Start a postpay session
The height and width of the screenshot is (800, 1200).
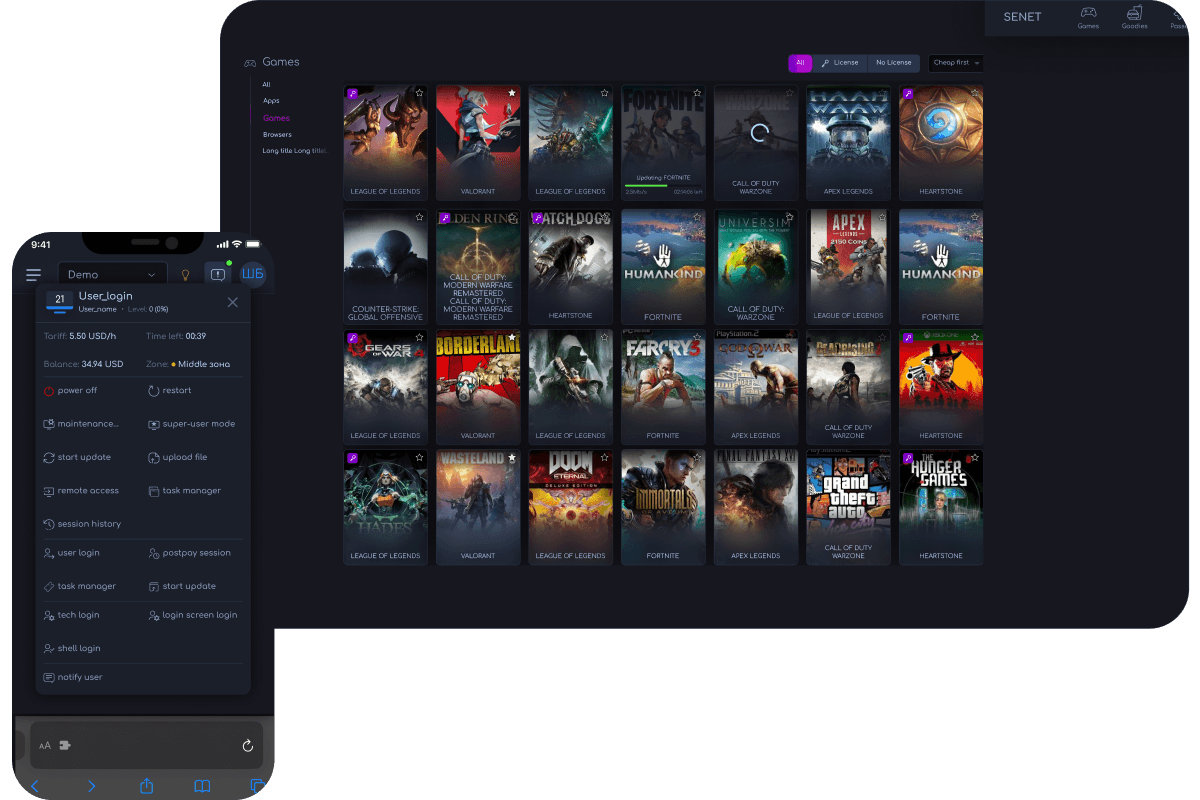(x=189, y=553)
